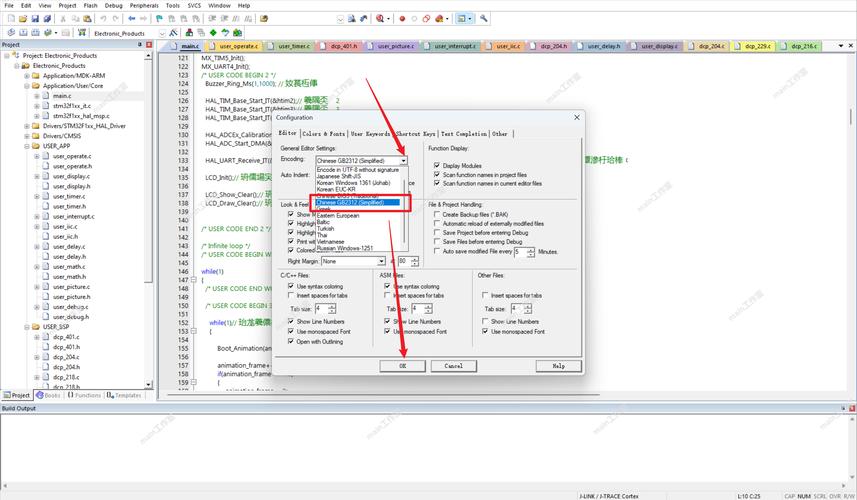
Task: Open the Pack Installer icon
Action: tap(237, 33)
